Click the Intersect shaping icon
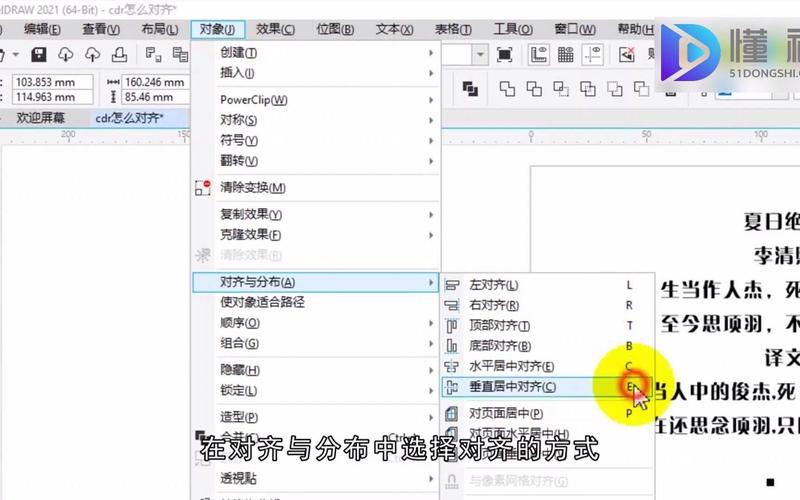Viewport: 800px width, 500px height. [561, 89]
